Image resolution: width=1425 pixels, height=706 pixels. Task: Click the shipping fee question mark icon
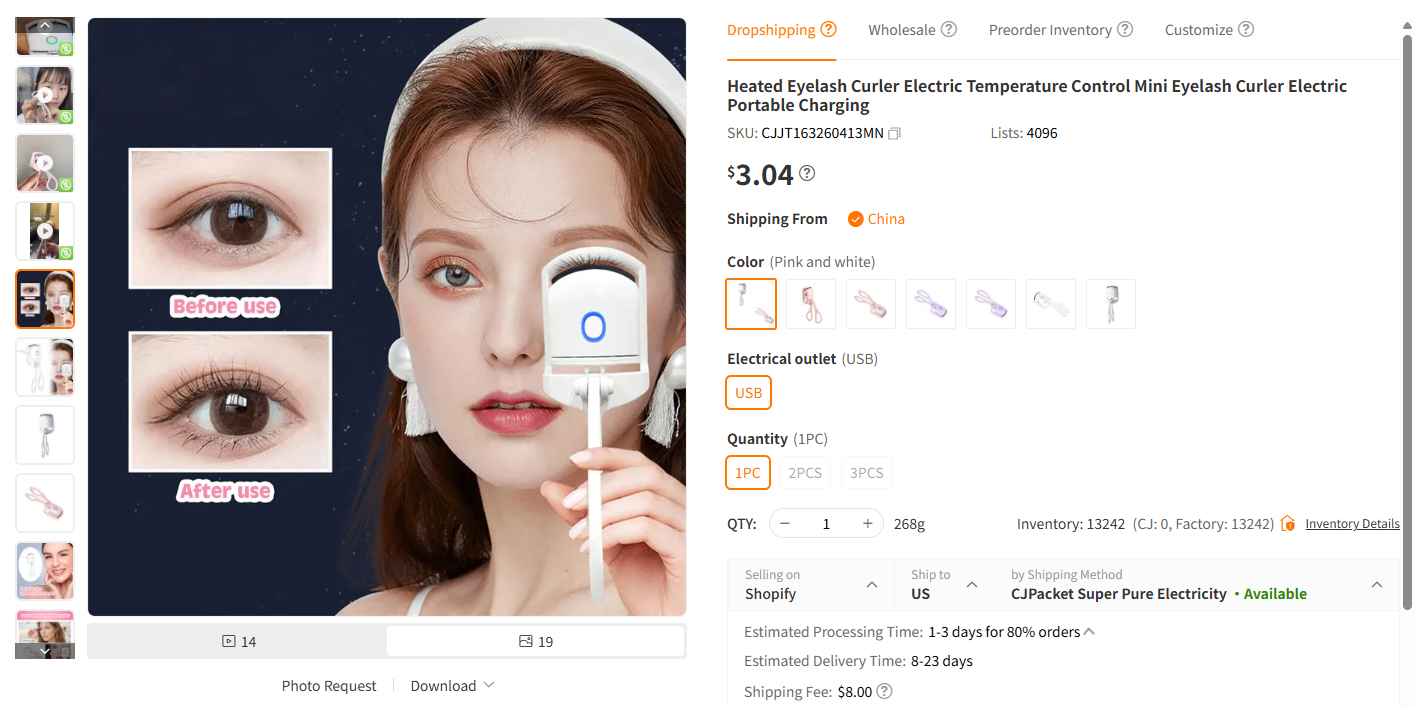[x=884, y=691]
